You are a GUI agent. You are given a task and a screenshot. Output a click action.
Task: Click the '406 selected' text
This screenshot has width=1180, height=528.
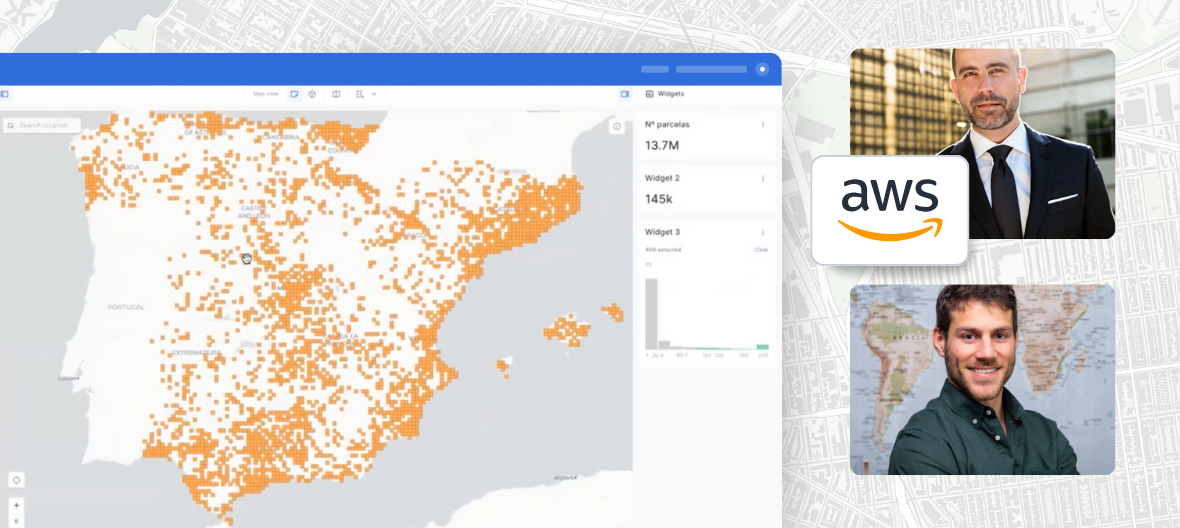663,250
